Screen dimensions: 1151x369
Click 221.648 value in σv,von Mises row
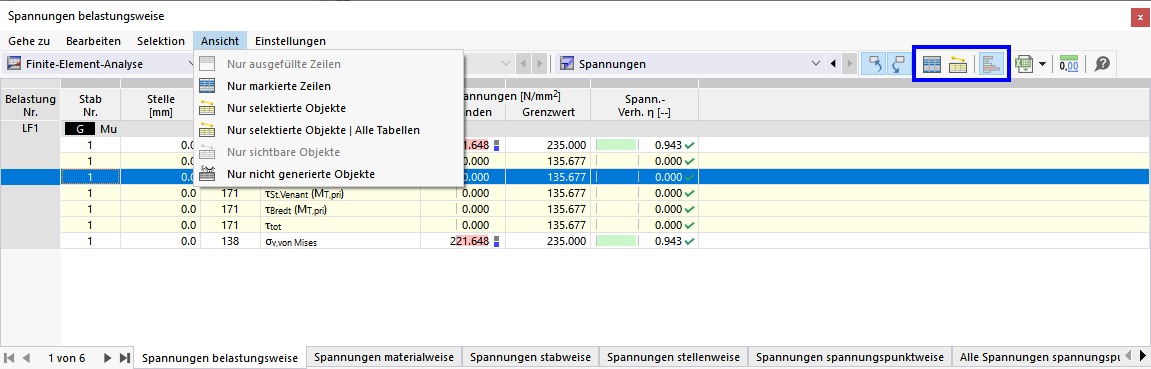point(470,241)
